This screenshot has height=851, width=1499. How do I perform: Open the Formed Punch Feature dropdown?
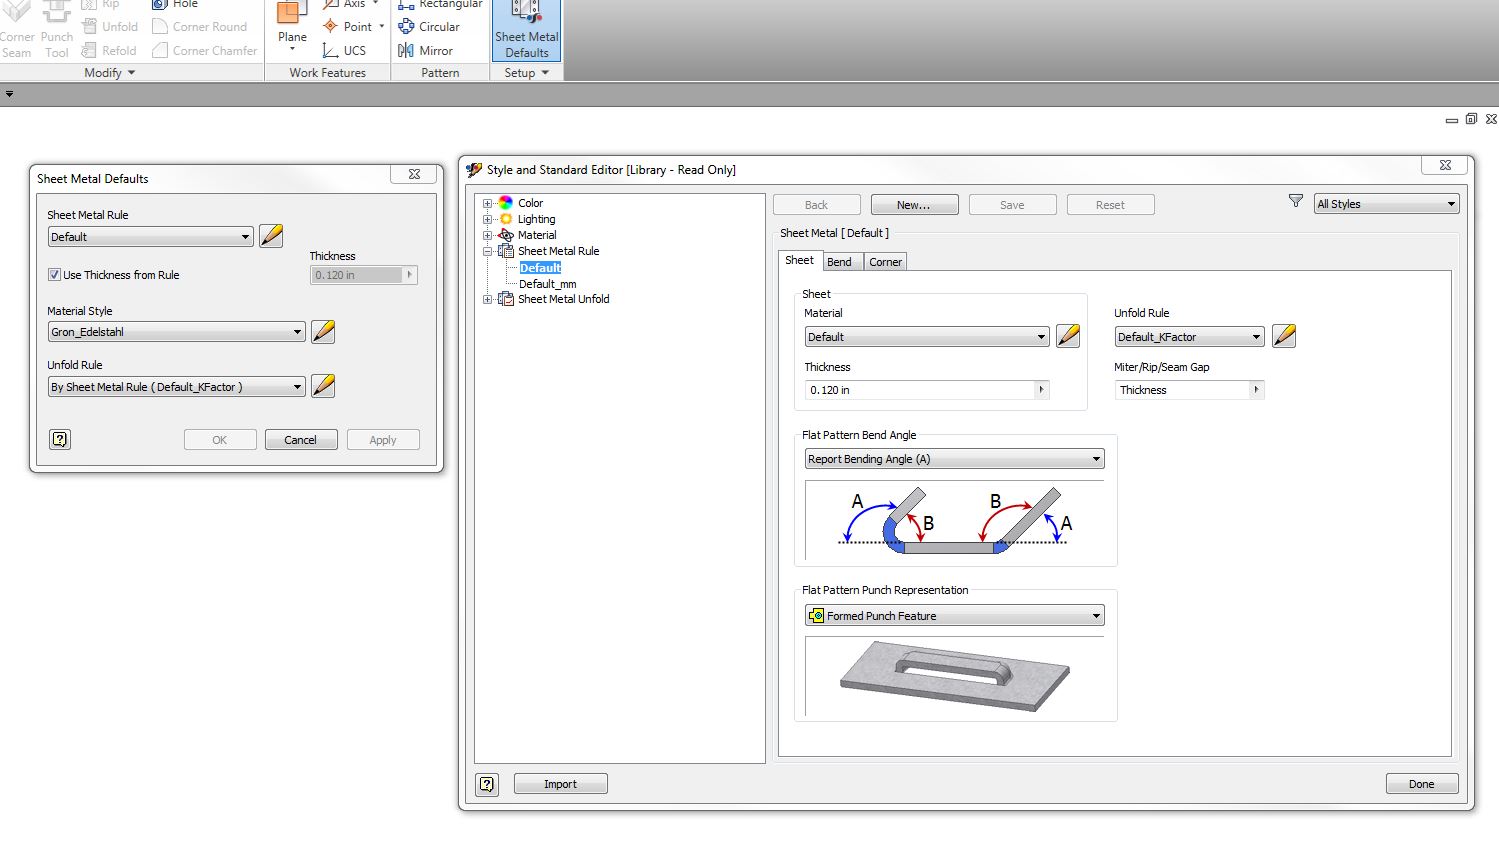click(955, 616)
